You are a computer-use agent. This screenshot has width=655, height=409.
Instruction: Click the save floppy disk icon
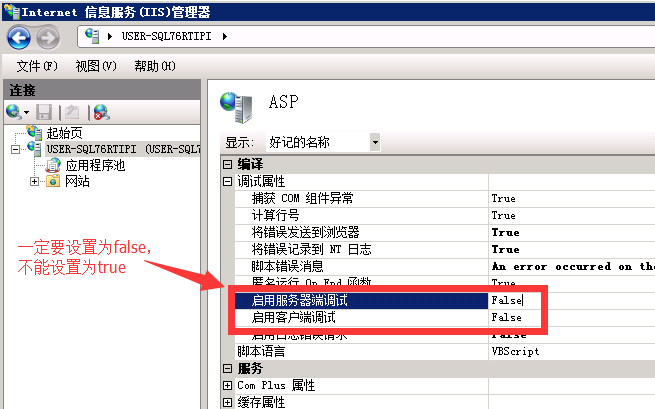pos(44,113)
